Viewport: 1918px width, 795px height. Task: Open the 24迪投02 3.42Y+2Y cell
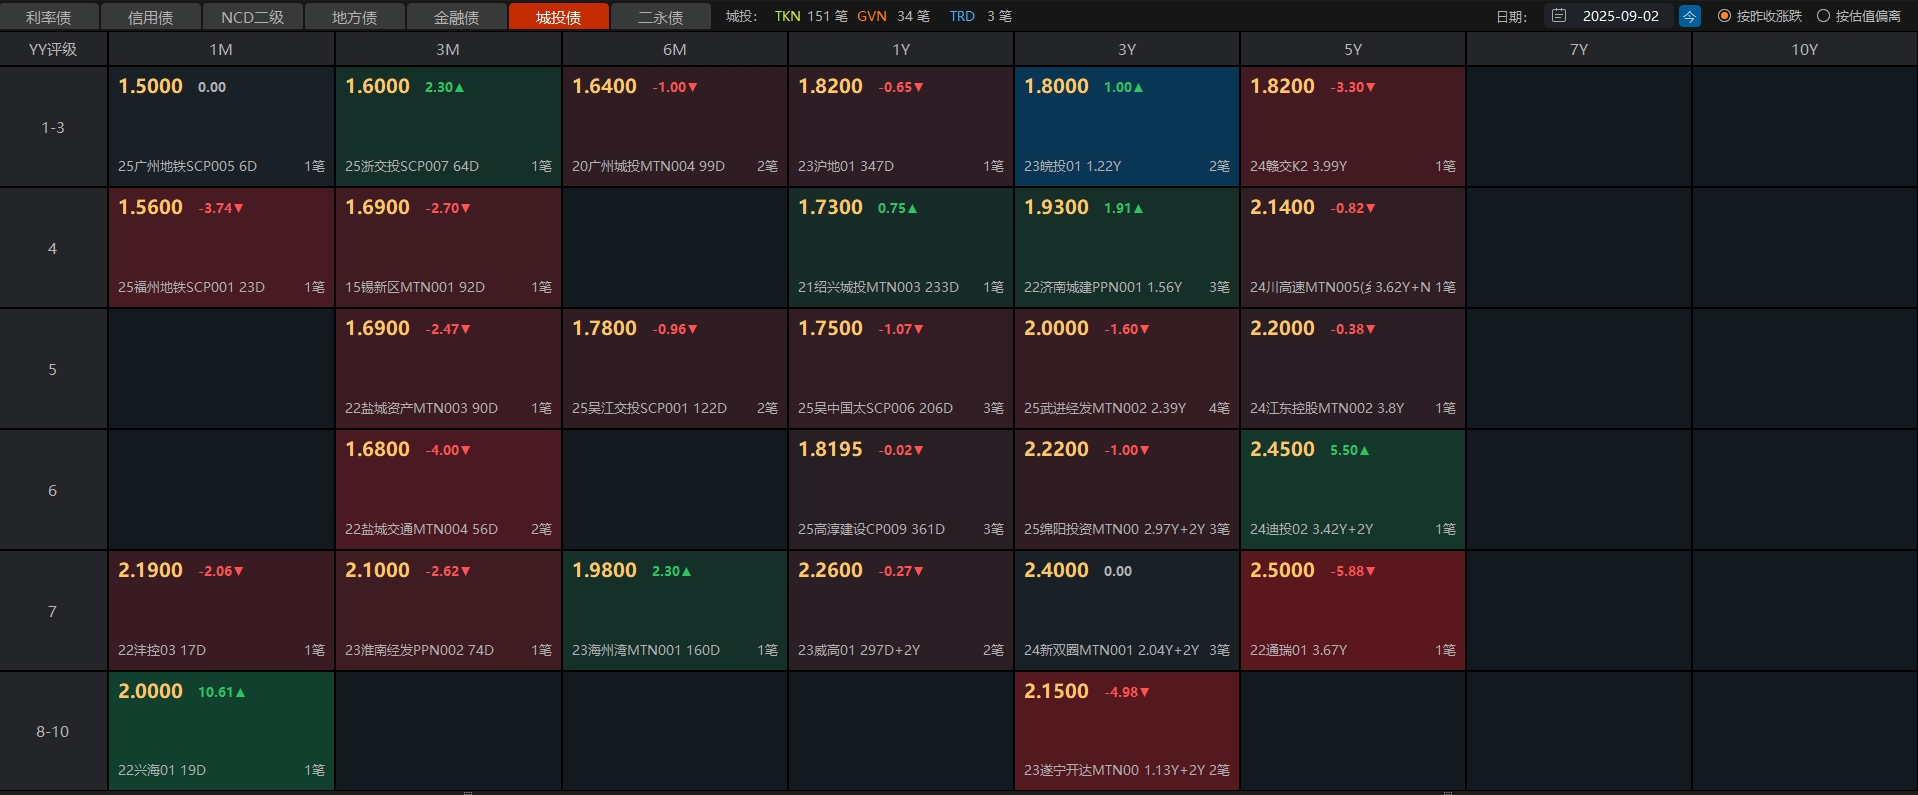coord(1353,490)
